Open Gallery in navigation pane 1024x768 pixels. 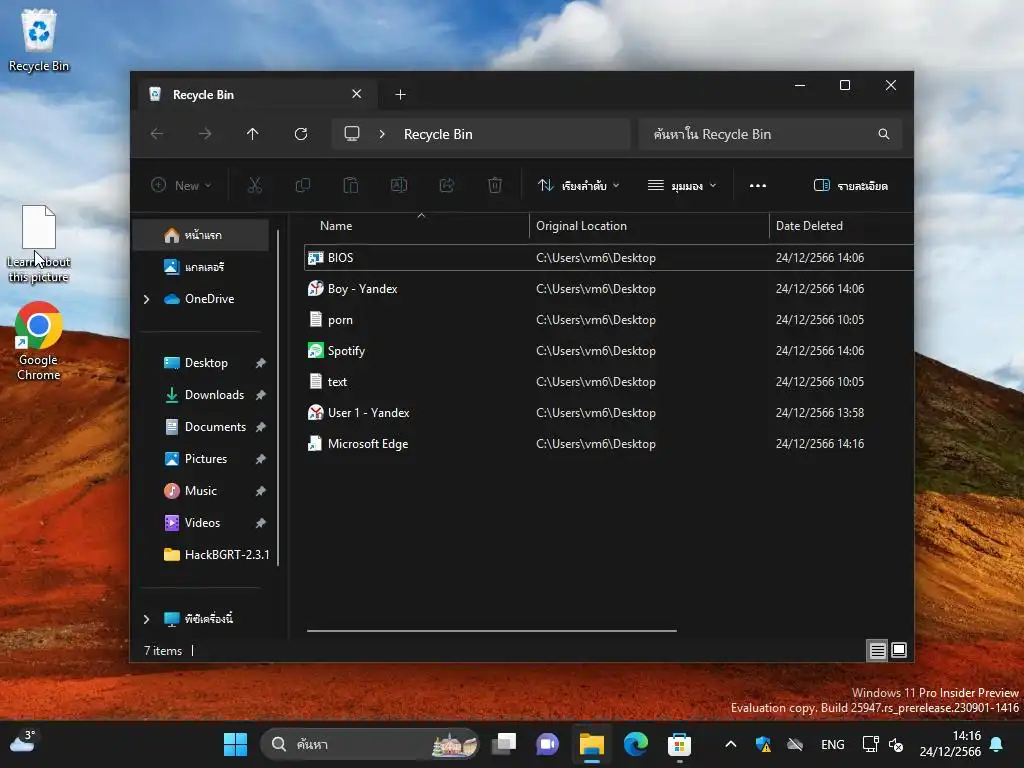pyautogui.click(x=200, y=267)
